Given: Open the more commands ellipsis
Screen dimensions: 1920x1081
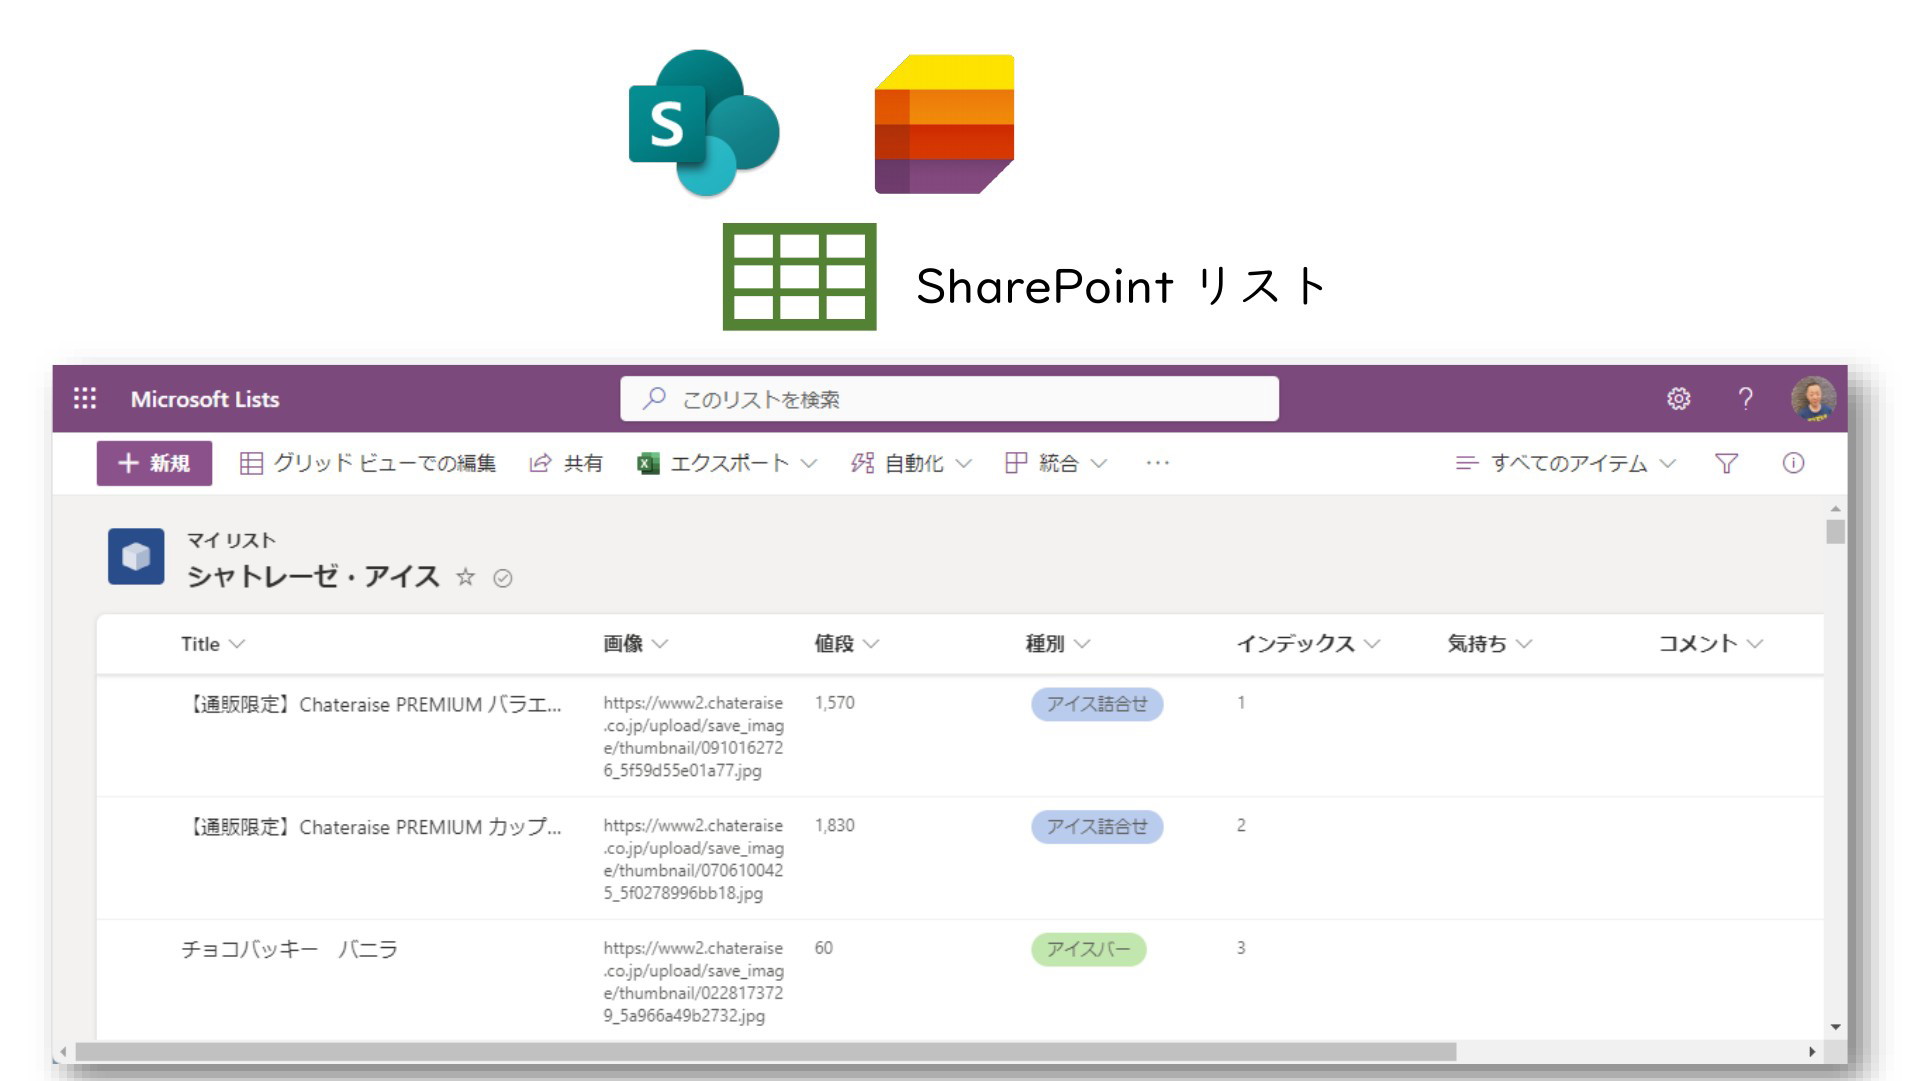Looking at the screenshot, I should coord(1158,463).
